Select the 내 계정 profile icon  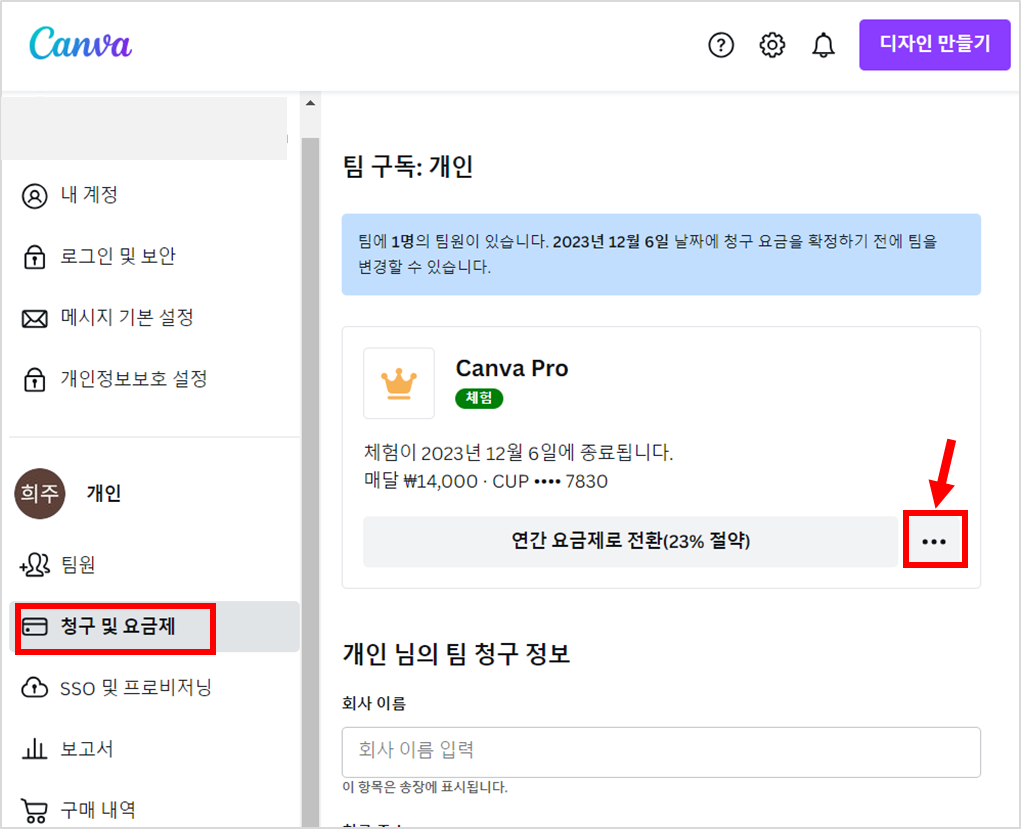coord(35,195)
